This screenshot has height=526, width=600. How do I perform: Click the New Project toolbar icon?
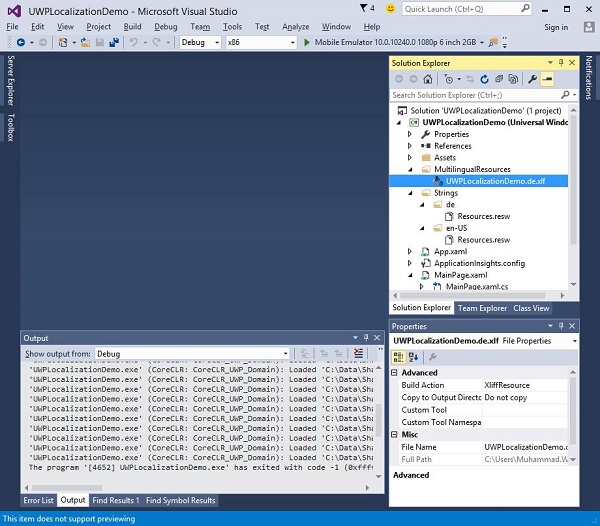point(63,42)
